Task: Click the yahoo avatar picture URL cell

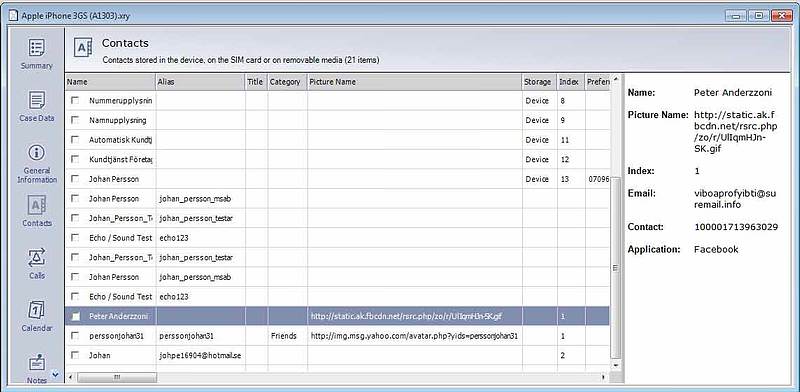Action: tap(414, 336)
